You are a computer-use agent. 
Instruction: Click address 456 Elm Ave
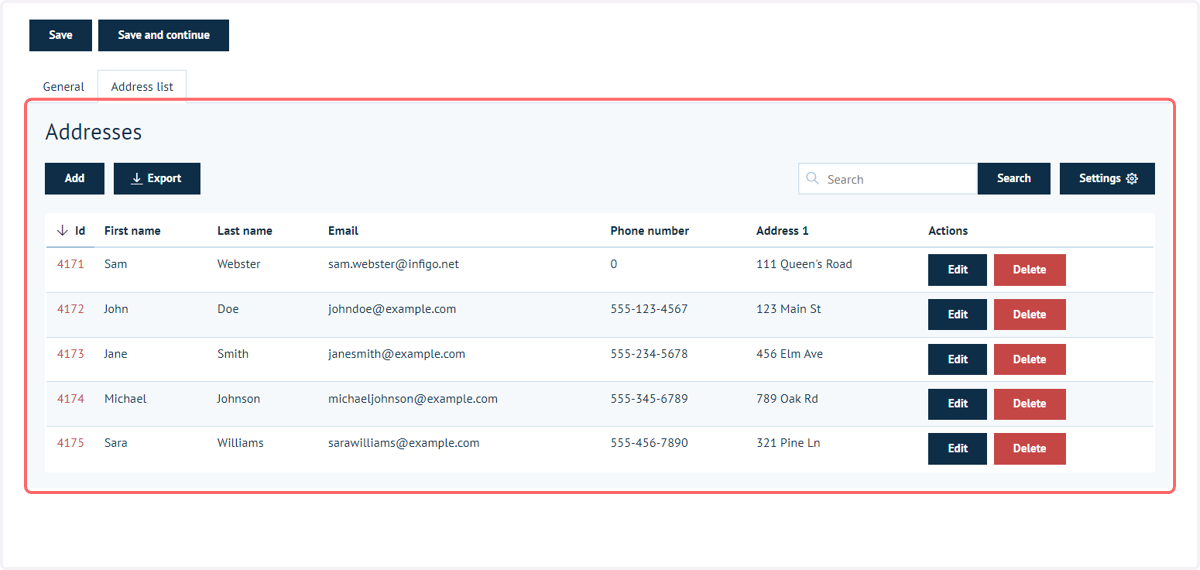[790, 354]
